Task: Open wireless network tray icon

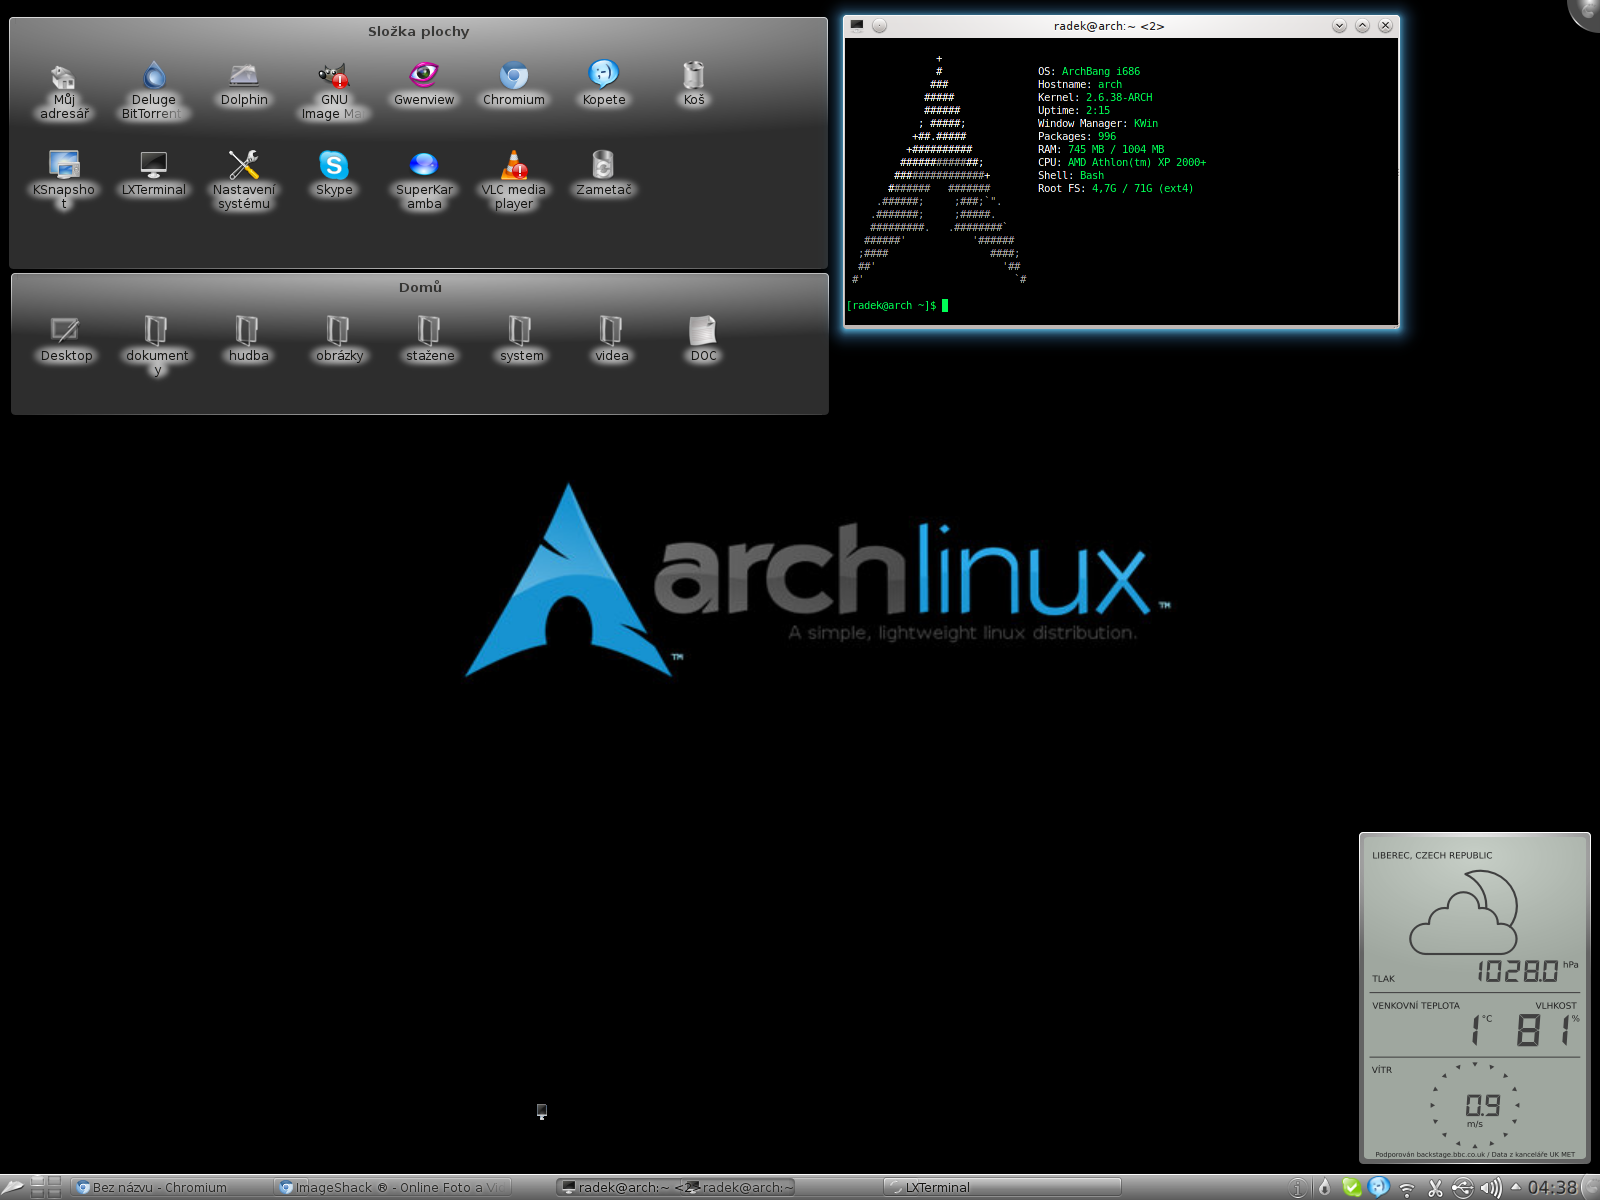Action: point(1407,1188)
